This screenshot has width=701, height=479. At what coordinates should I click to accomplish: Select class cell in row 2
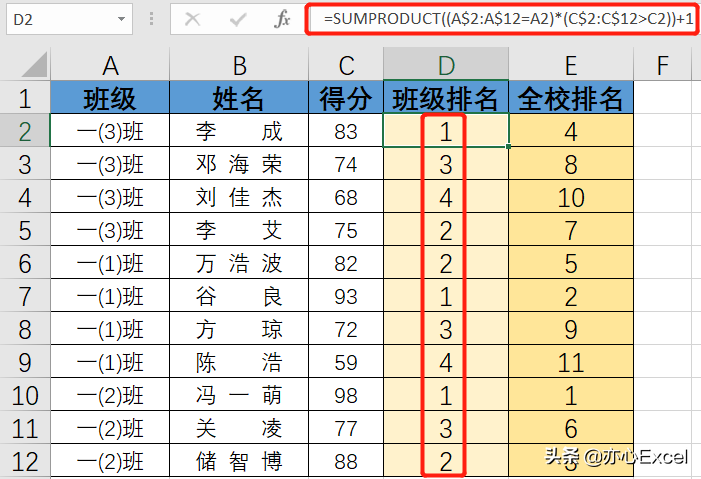(110, 131)
